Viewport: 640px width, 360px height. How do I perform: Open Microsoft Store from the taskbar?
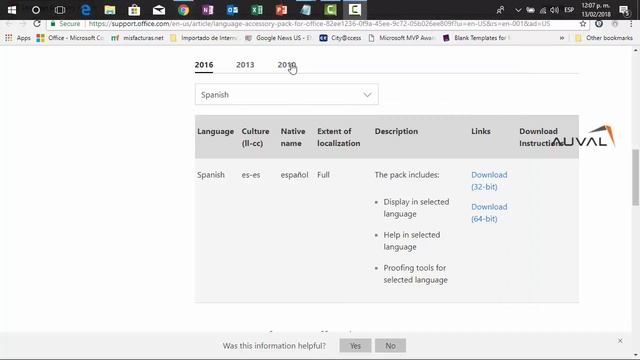tap(134, 10)
